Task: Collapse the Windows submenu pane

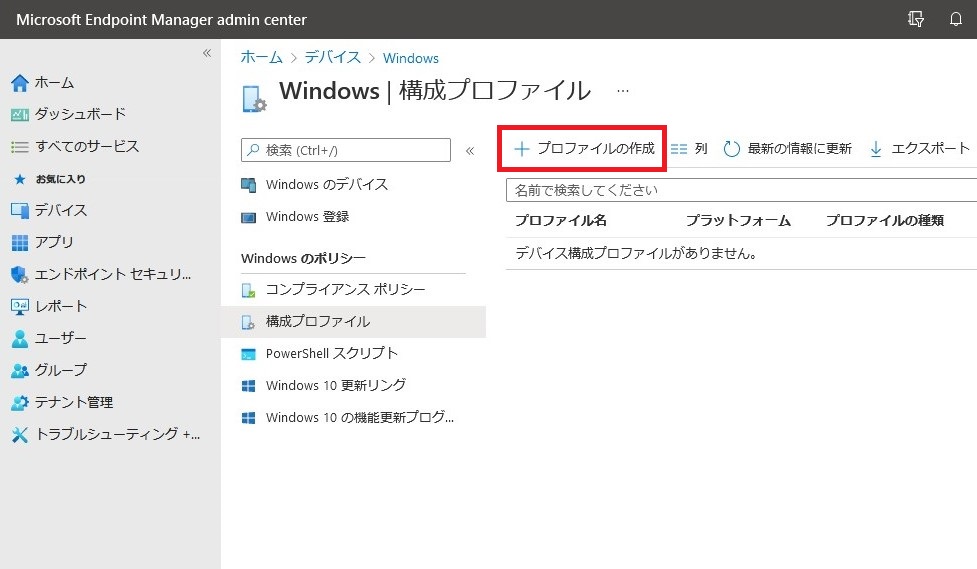Action: point(470,151)
